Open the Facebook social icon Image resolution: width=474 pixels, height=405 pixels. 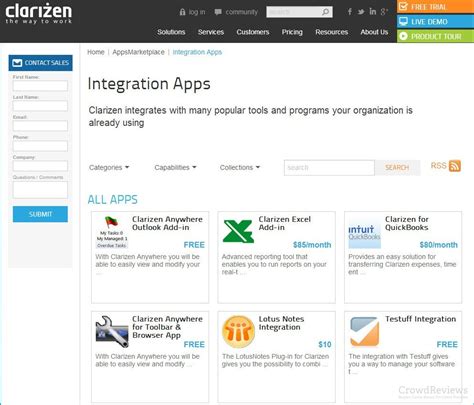point(350,12)
